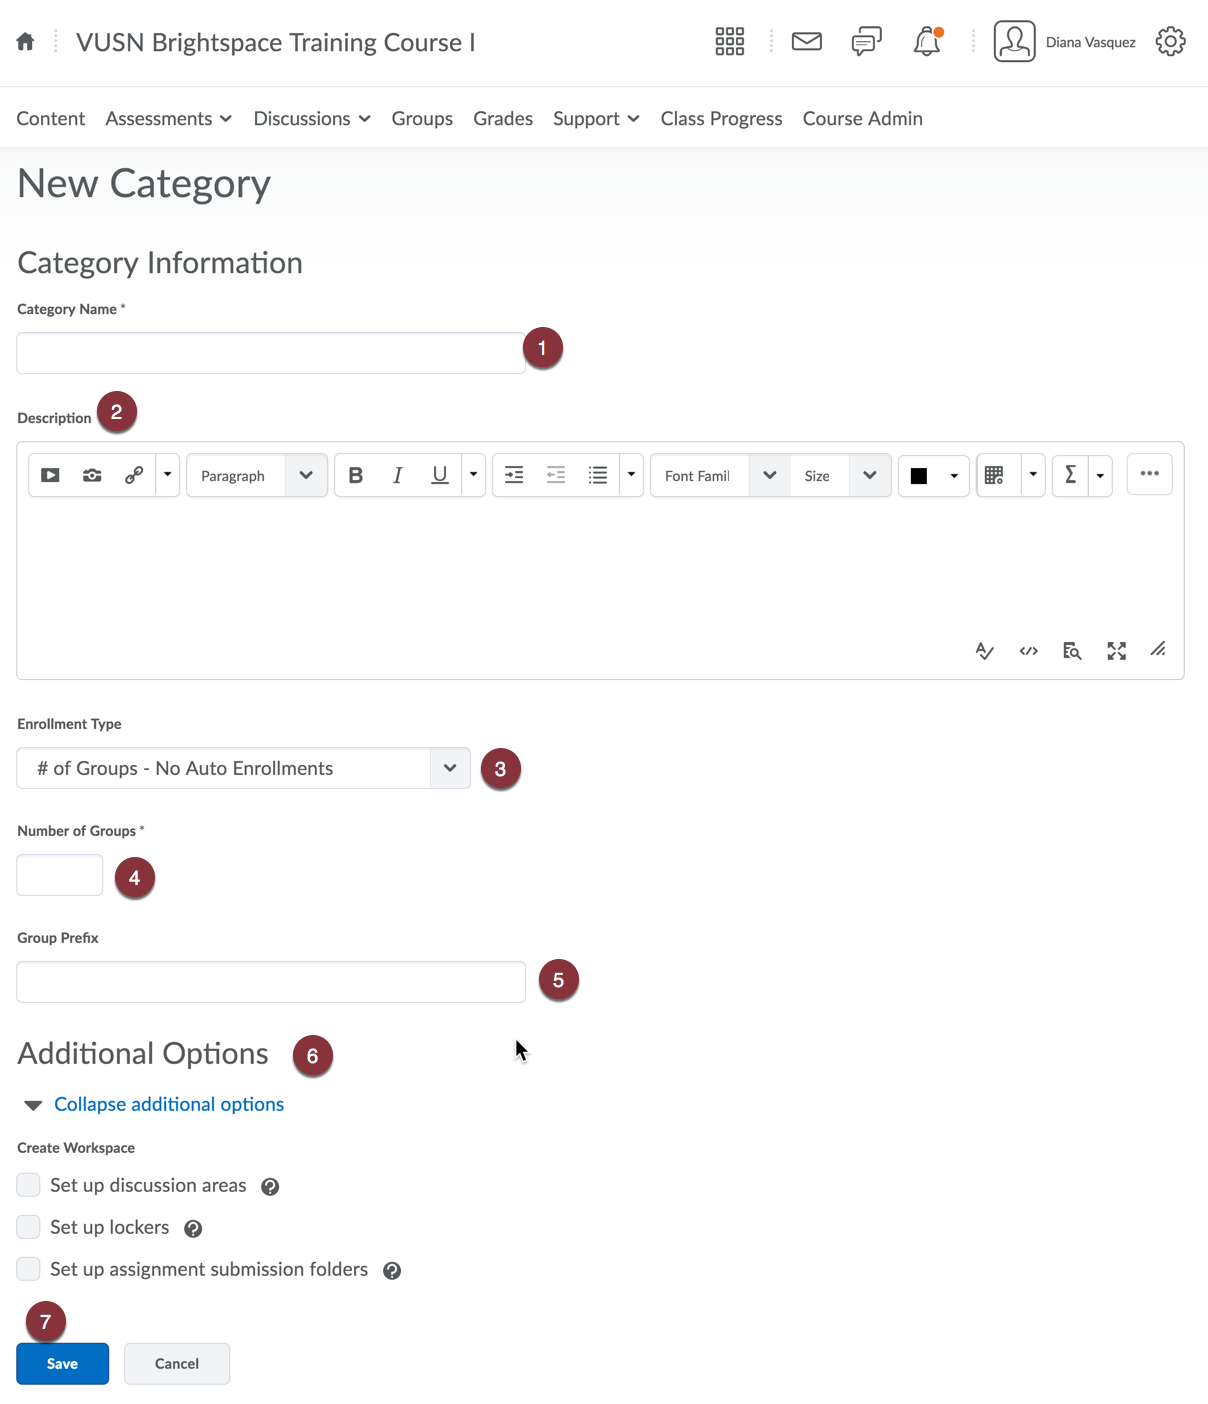
Task: Open the notifications bell icon
Action: (x=927, y=42)
